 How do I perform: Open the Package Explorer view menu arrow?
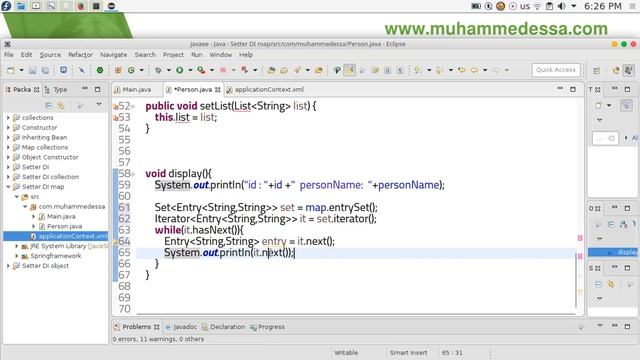pyautogui.click(x=99, y=105)
